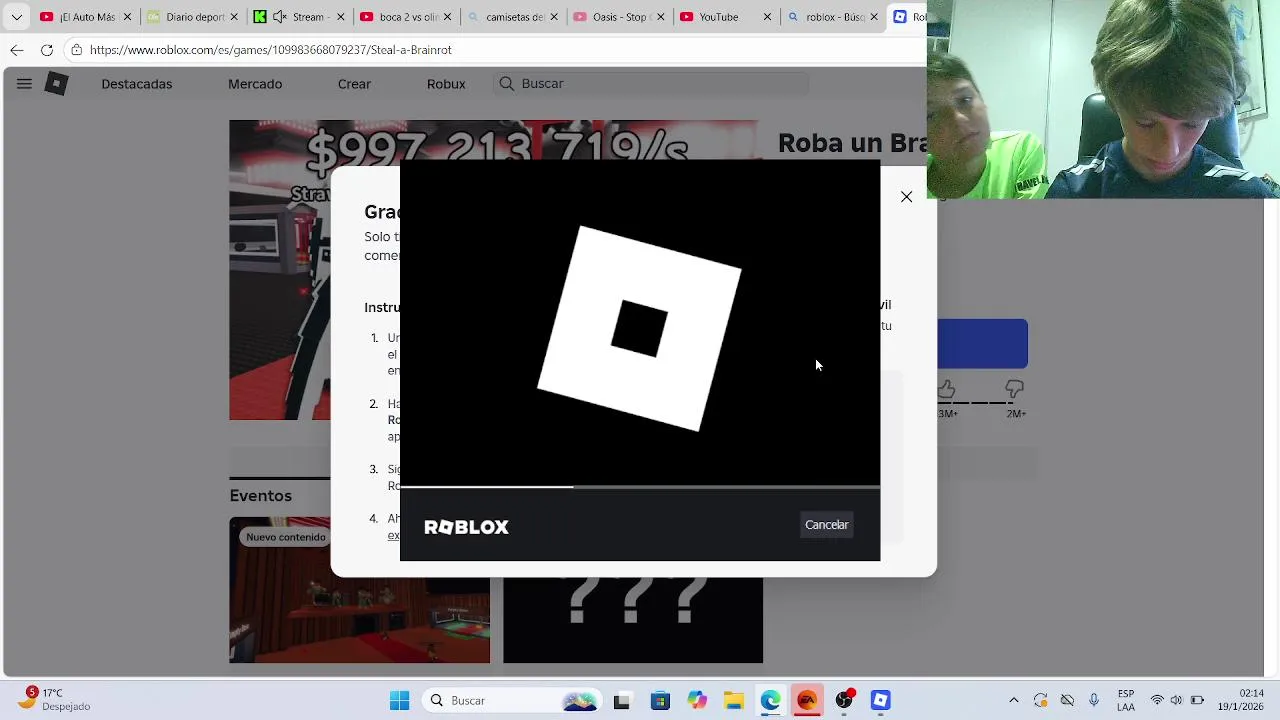Open the EA app in the taskbar
The width and height of the screenshot is (1280, 720).
tap(807, 701)
